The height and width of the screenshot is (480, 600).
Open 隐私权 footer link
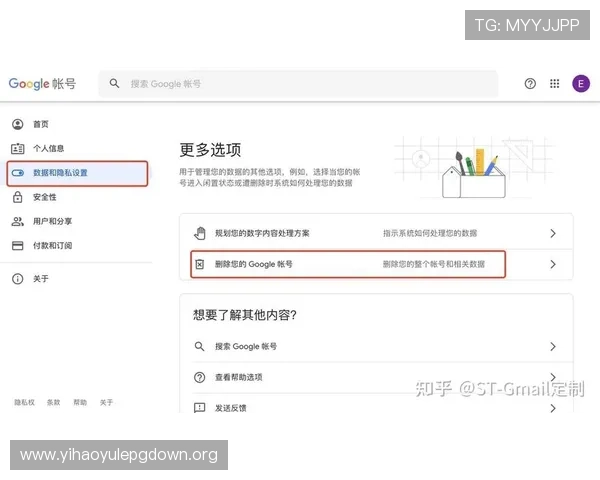(24, 402)
